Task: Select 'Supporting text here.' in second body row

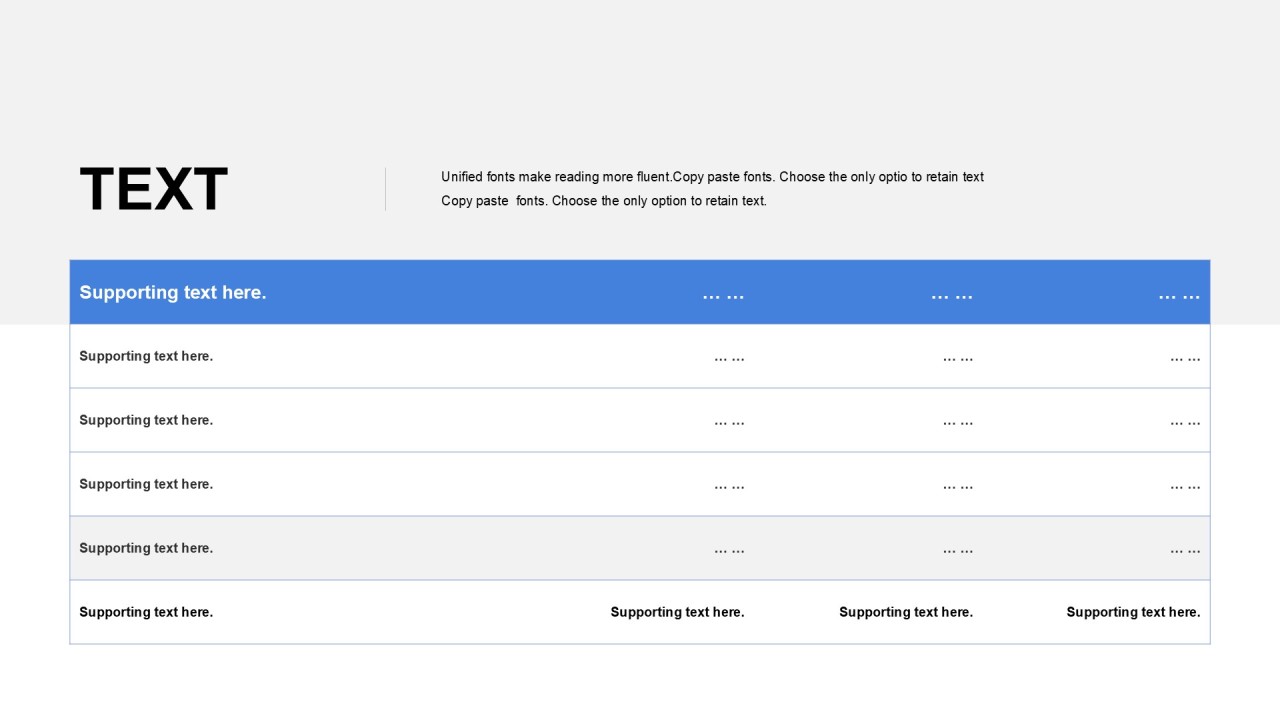Action: [x=146, y=420]
